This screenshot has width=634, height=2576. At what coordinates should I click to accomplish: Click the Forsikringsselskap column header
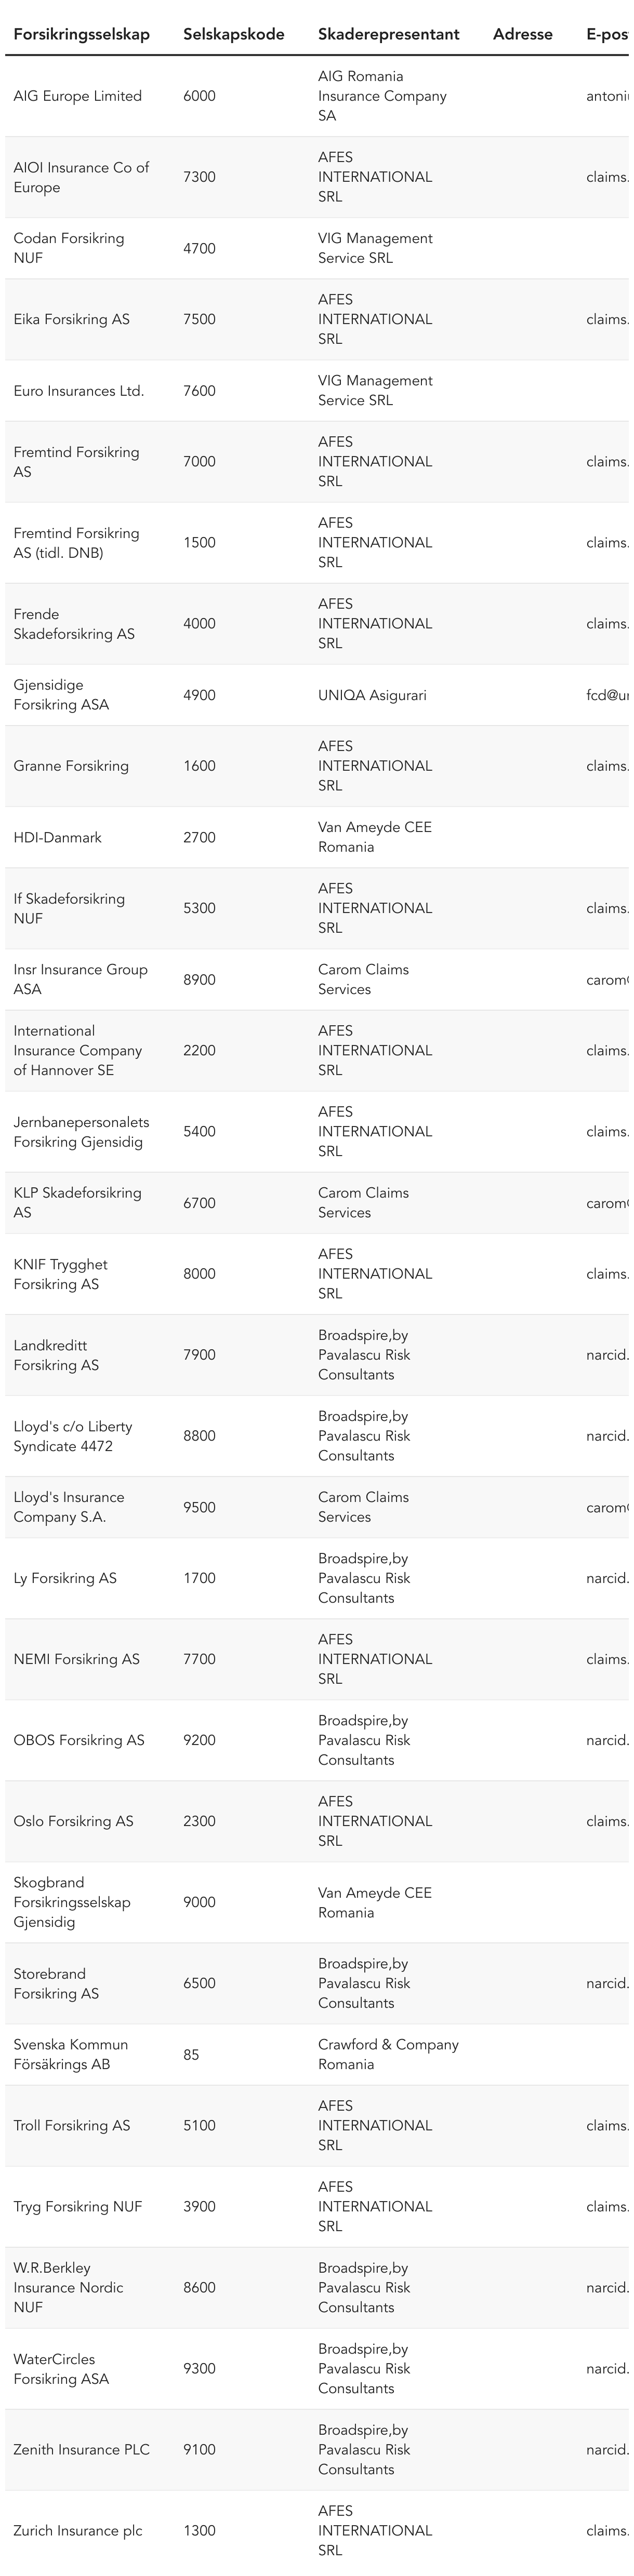(x=81, y=34)
